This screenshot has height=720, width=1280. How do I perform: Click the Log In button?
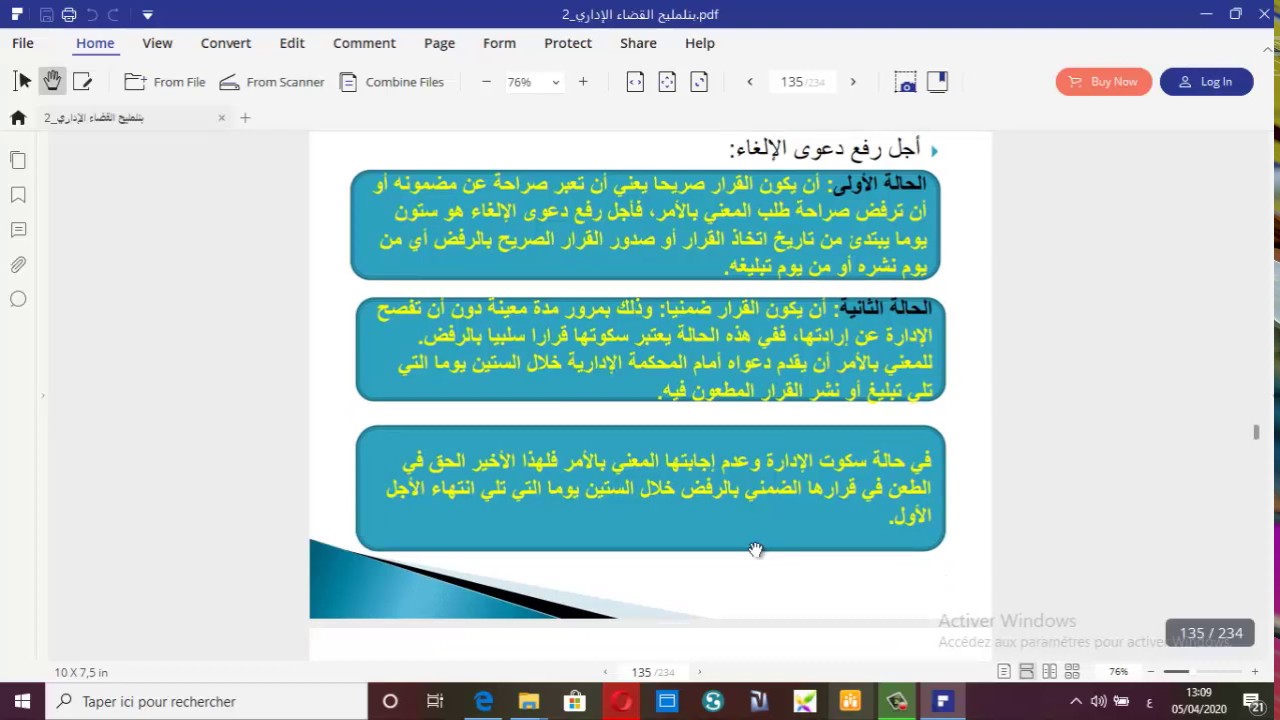tap(1206, 82)
